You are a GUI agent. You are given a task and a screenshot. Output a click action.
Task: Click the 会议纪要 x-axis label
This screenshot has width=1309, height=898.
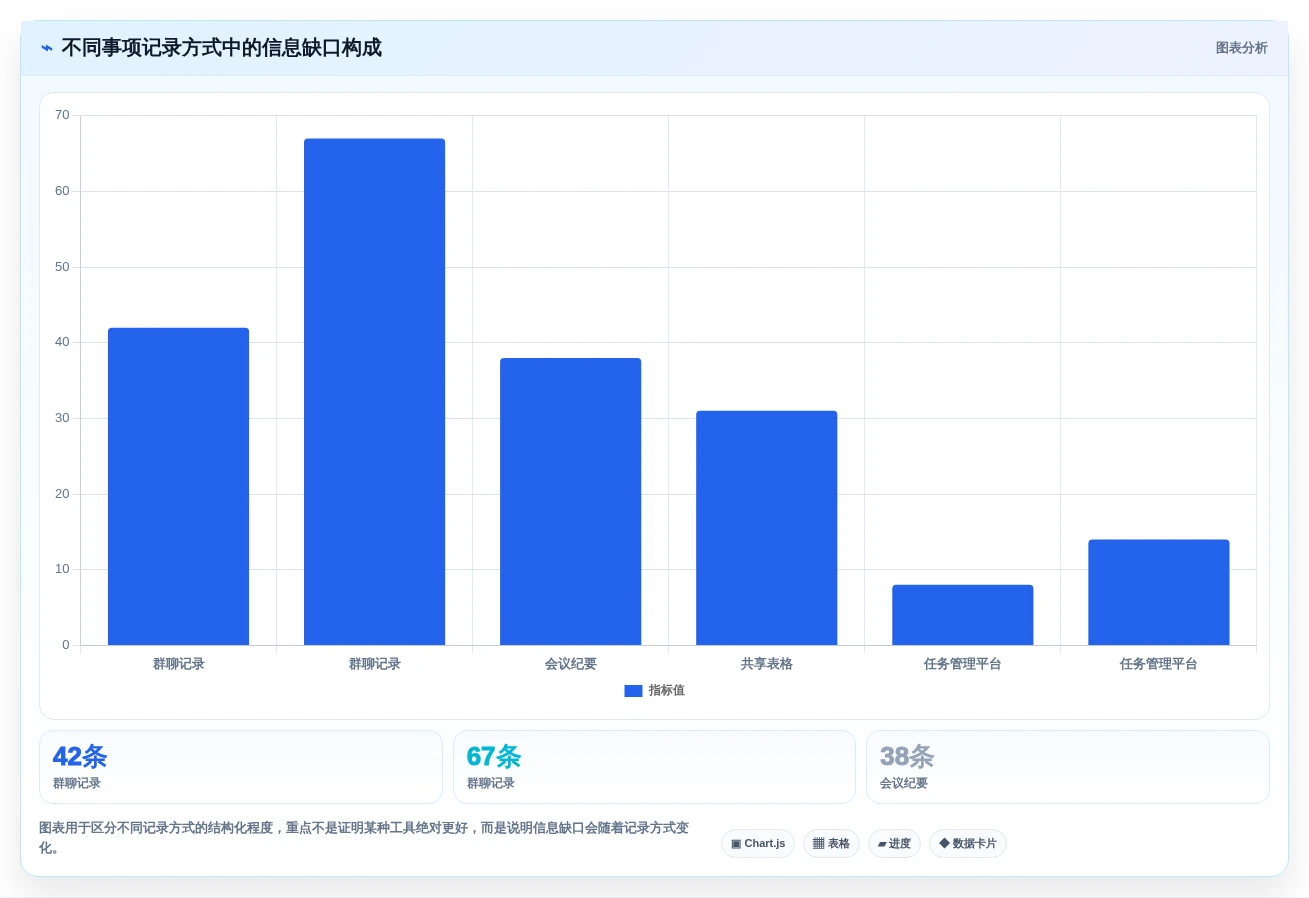click(570, 664)
